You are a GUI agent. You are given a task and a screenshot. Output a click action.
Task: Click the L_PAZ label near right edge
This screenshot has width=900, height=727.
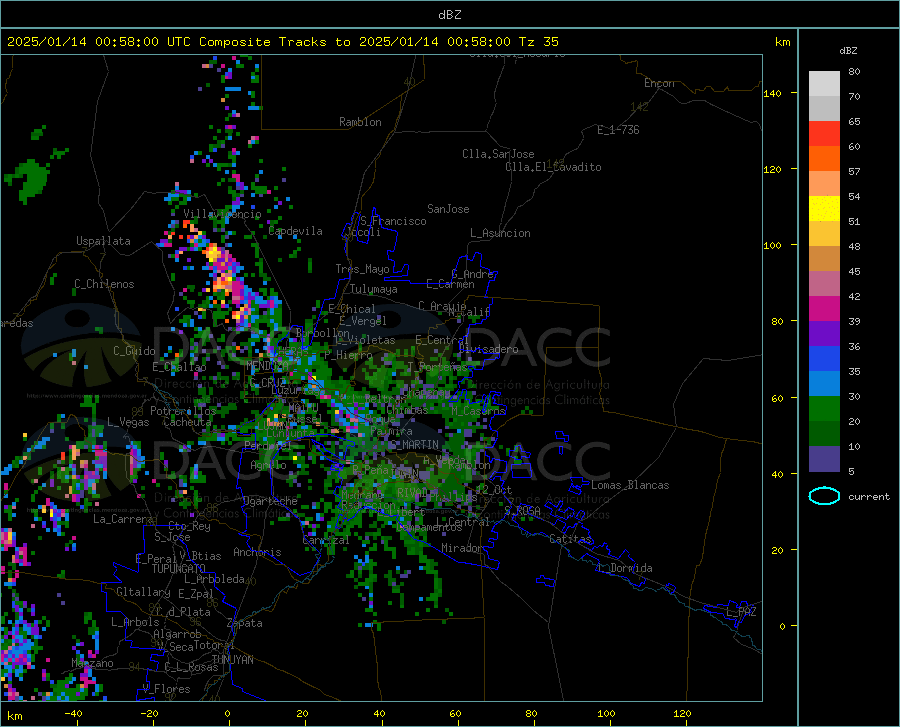[x=741, y=612]
